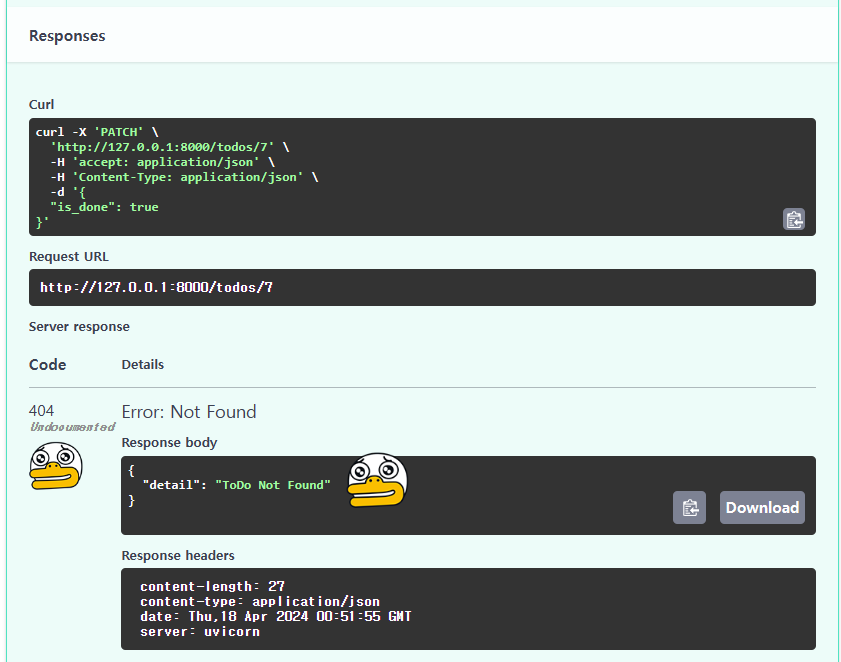Click the 'accept: application/json' header line
Viewport: 841px width, 662px height.
(163, 162)
